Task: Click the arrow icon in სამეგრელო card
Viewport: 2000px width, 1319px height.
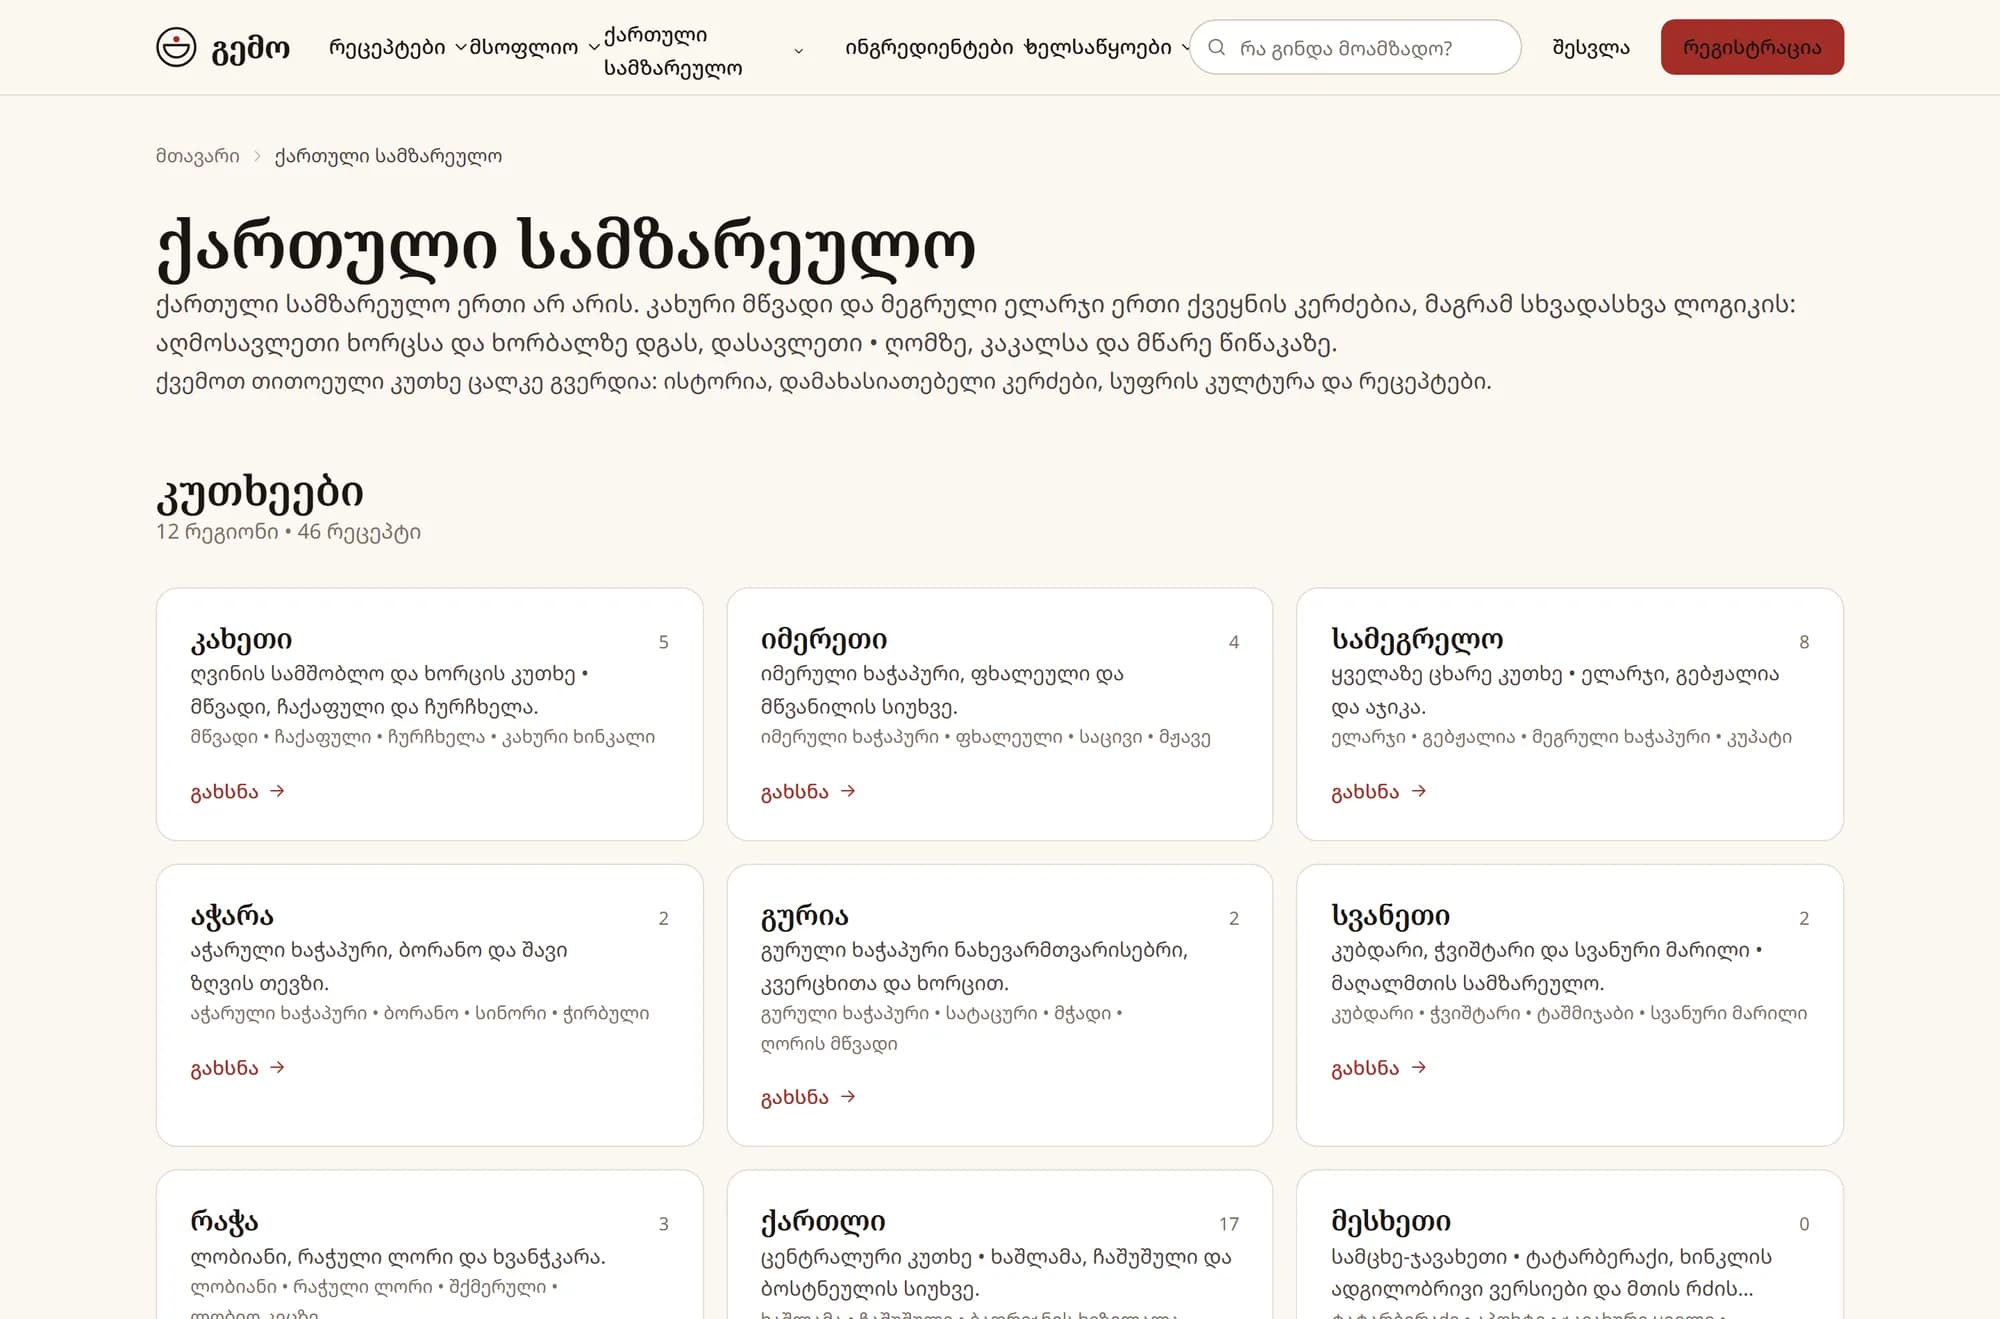Action: tap(1418, 791)
